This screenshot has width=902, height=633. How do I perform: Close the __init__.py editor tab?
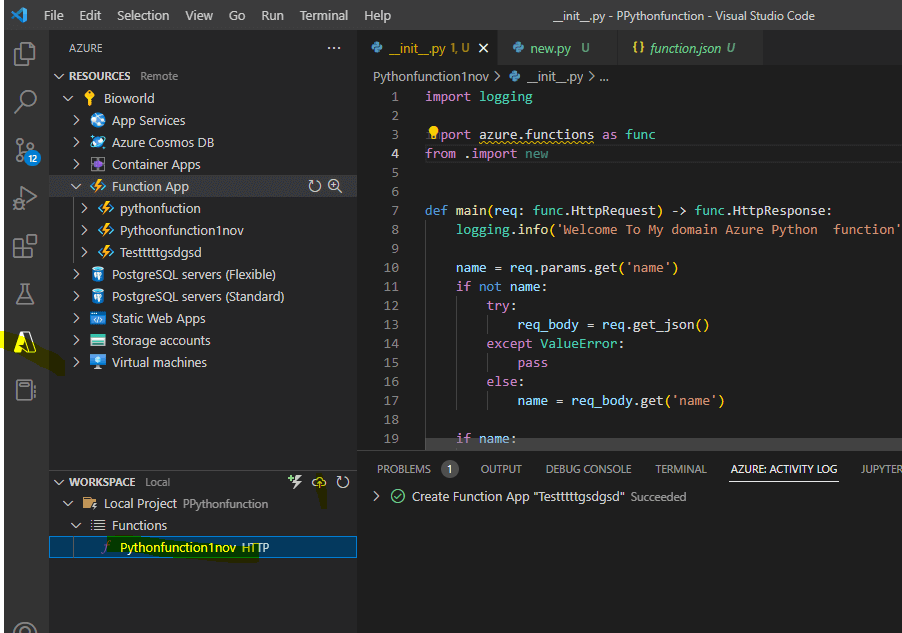click(x=484, y=48)
